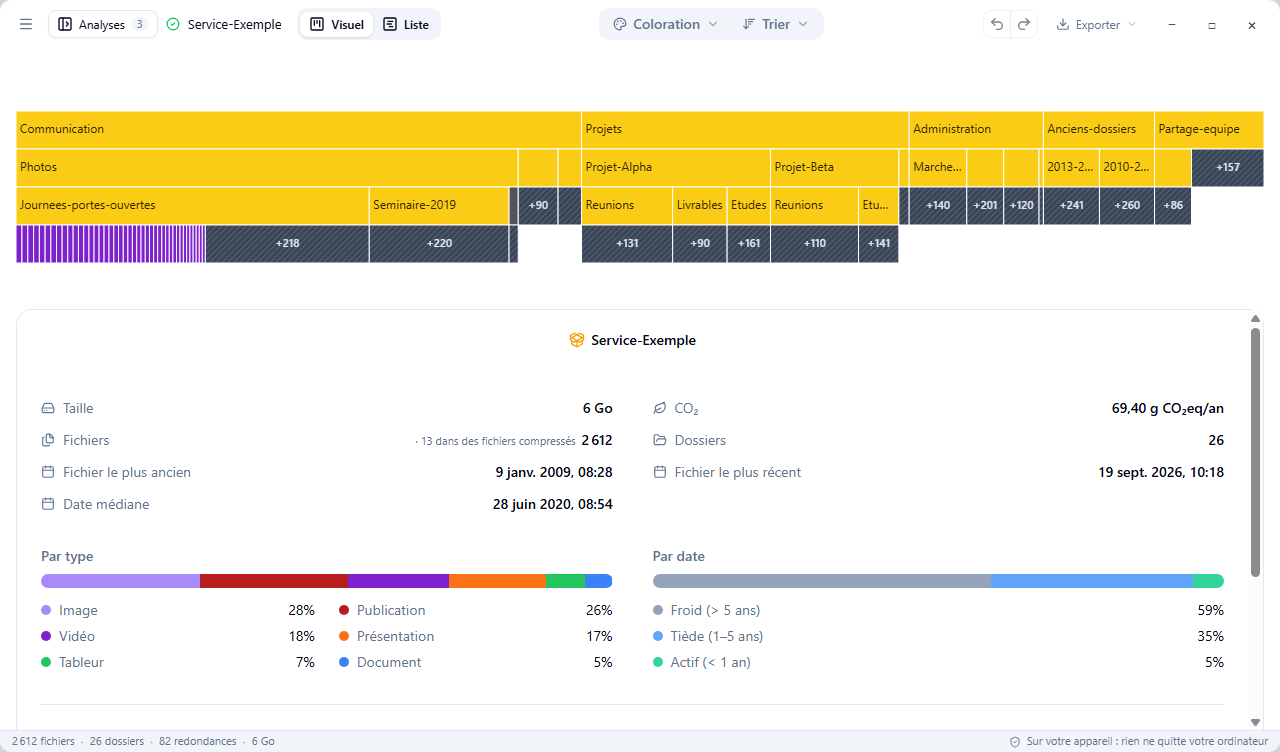
Task: Select the Anciens-dossiers treemap block
Action: click(x=1099, y=129)
